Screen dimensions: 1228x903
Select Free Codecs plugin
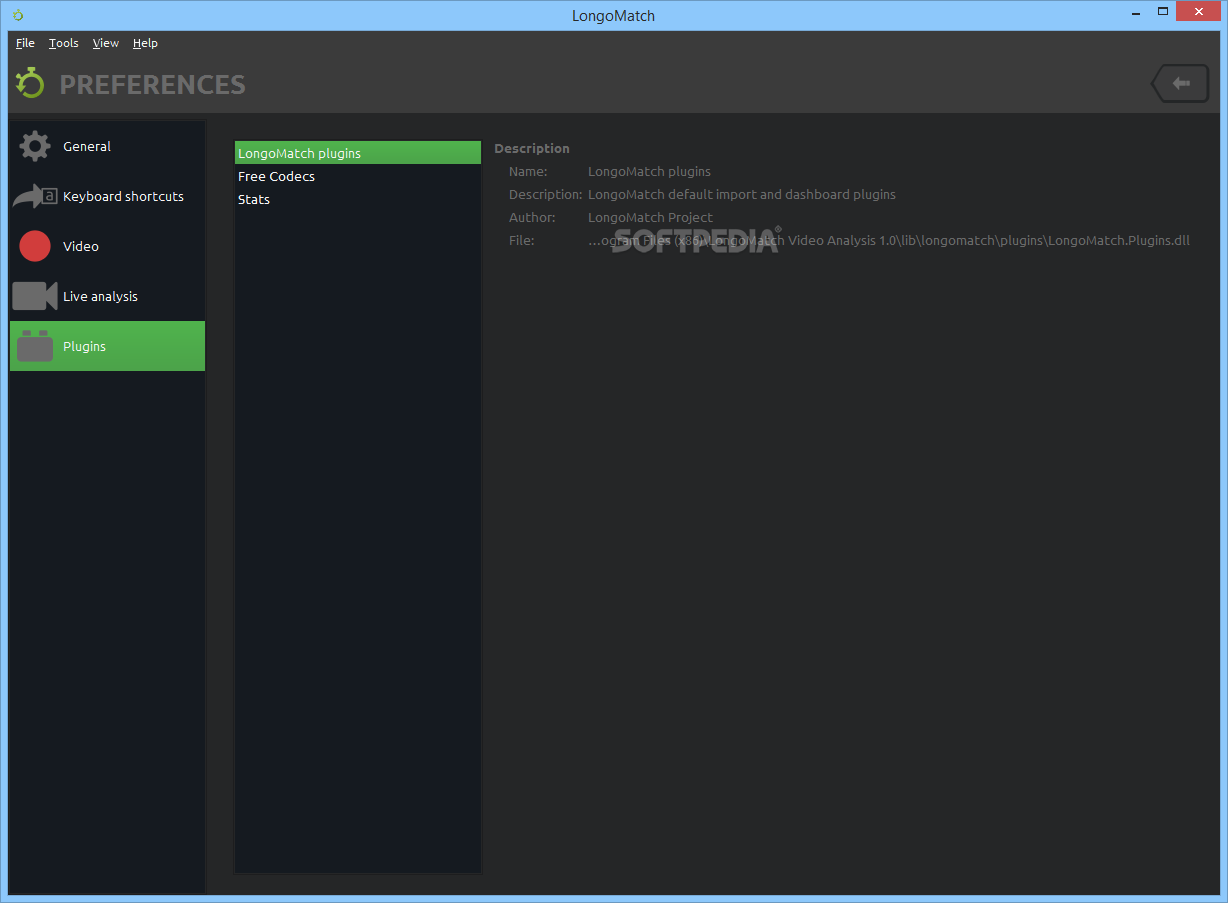(x=358, y=176)
